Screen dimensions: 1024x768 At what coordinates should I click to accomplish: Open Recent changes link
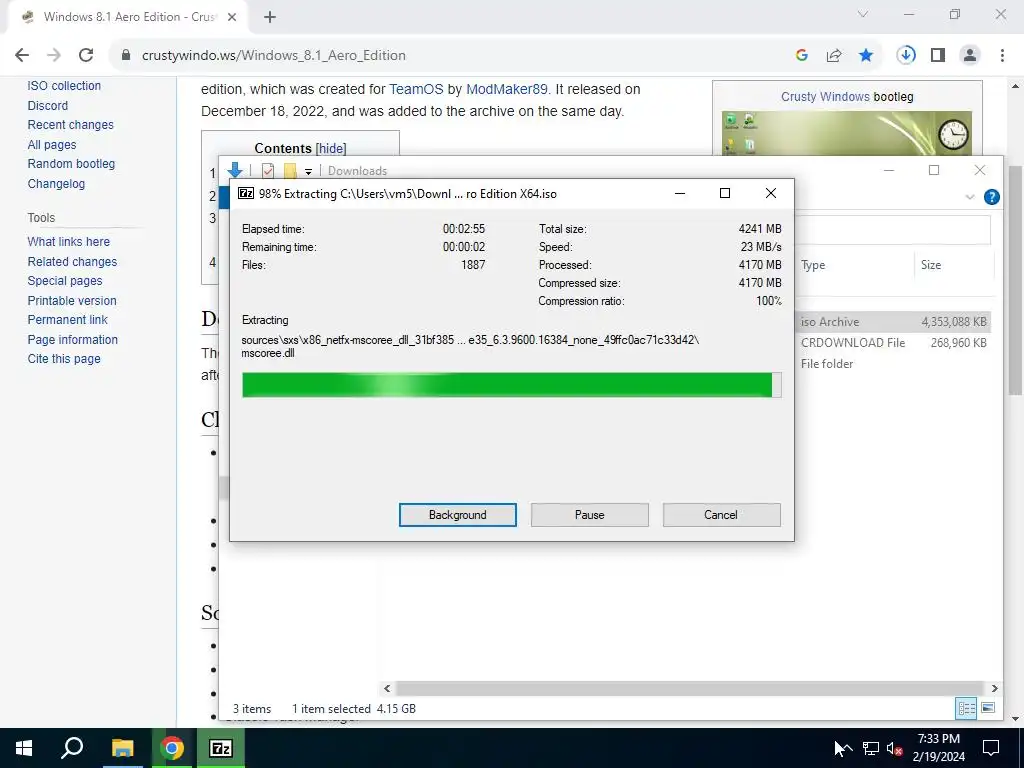pos(71,125)
